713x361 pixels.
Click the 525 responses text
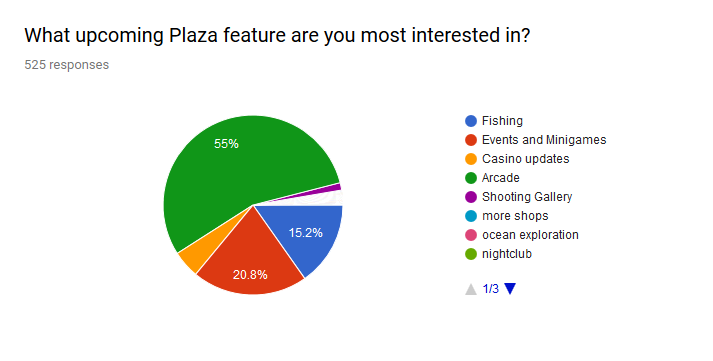coord(66,65)
